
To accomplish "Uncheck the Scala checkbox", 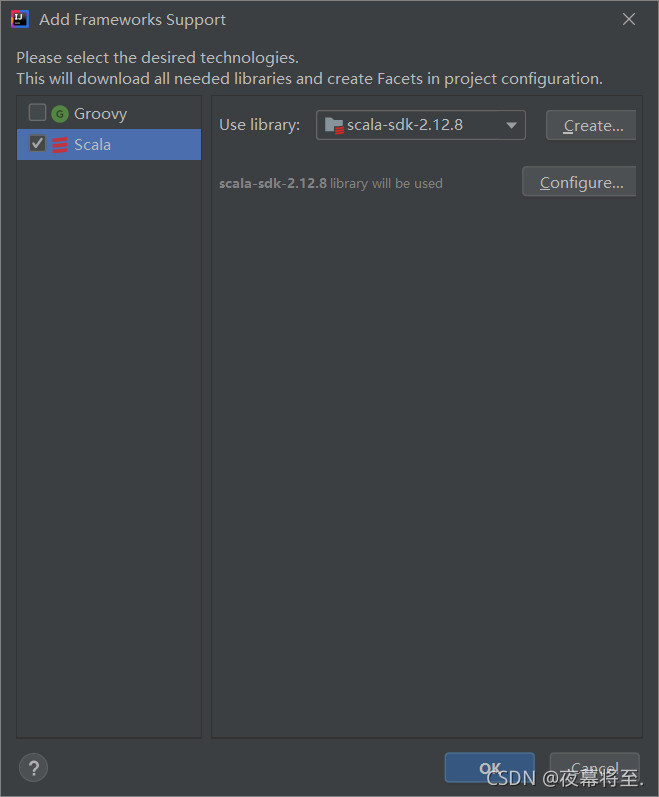I will coord(38,143).
